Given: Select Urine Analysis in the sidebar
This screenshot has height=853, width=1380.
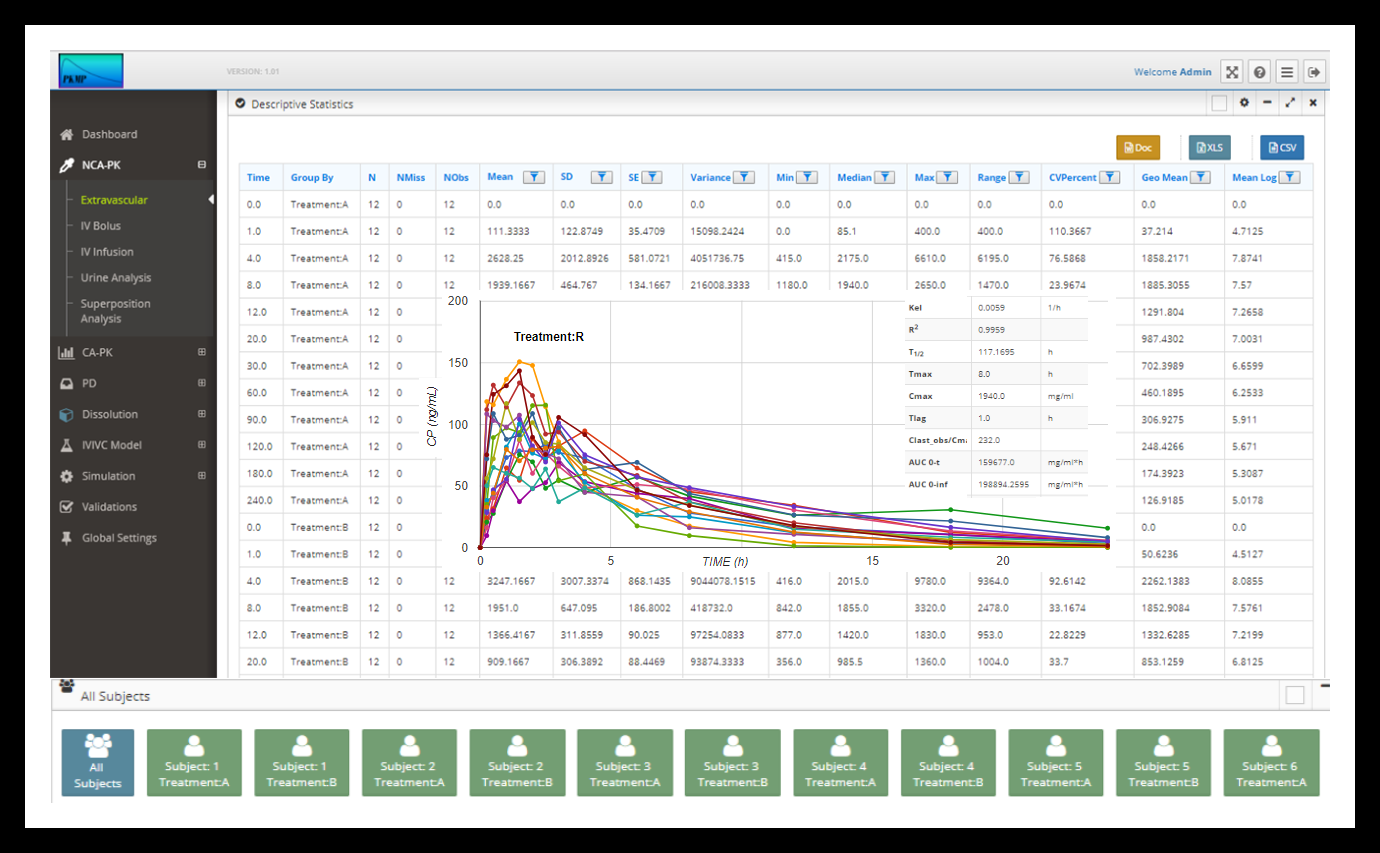Looking at the screenshot, I should (x=116, y=278).
